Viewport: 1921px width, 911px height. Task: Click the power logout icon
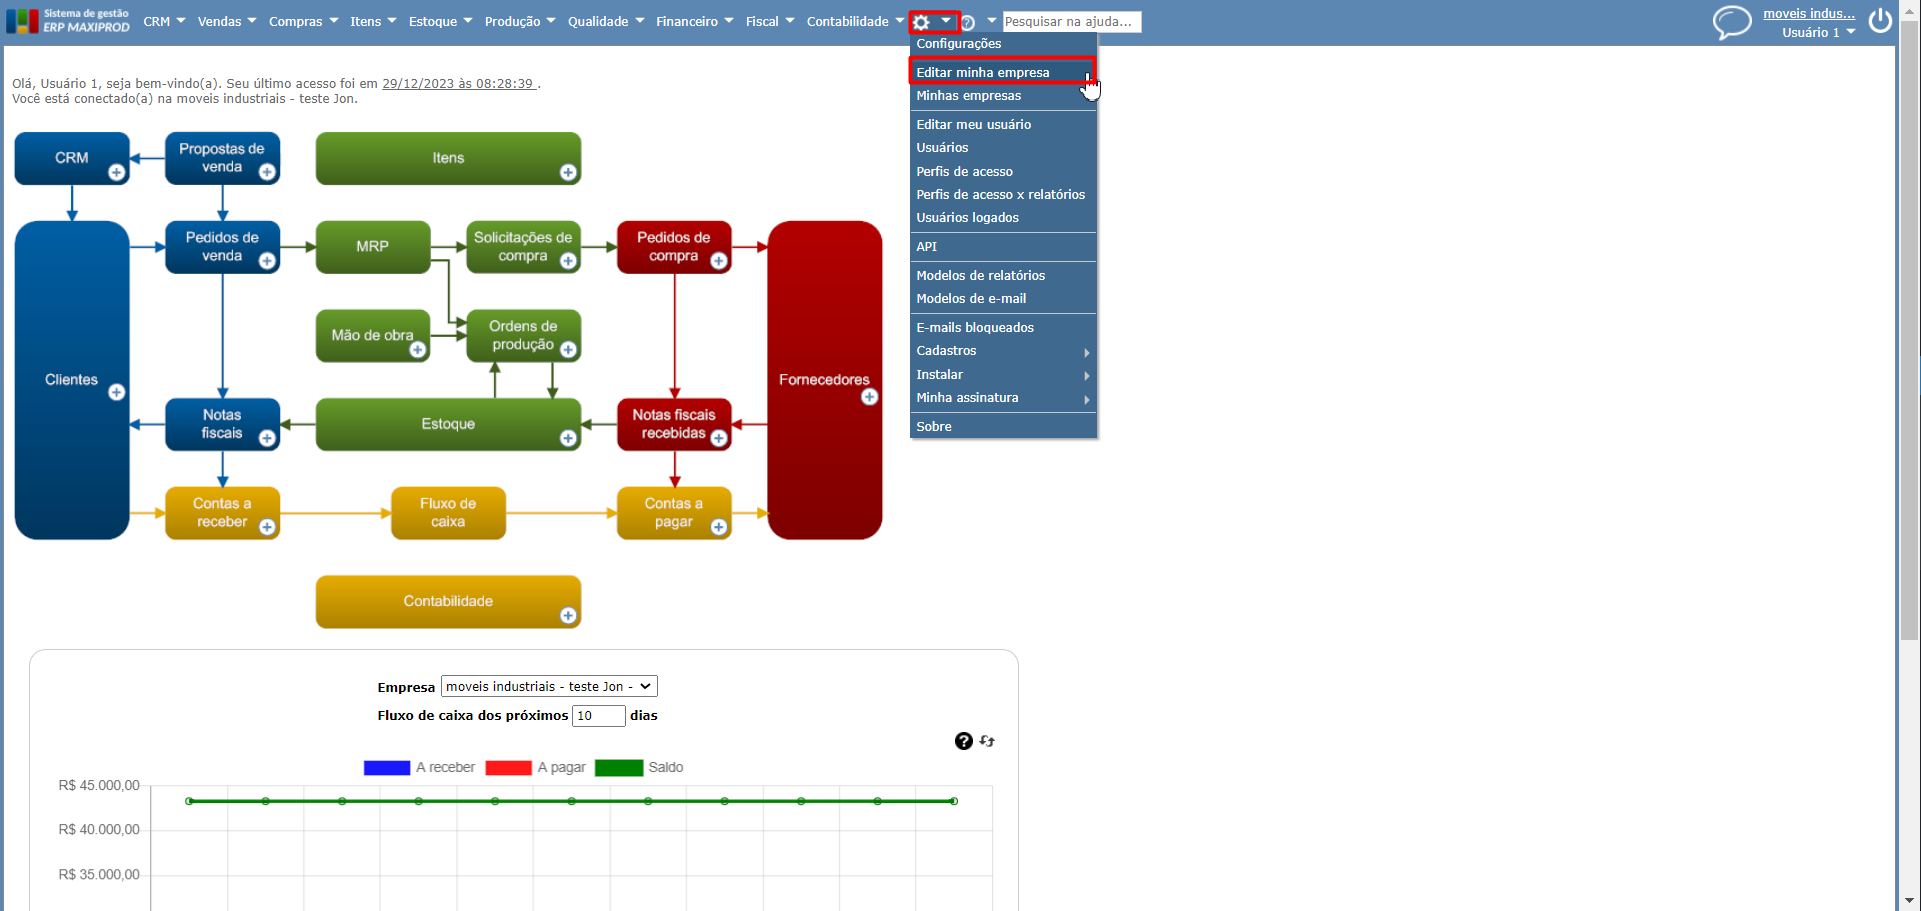1880,21
